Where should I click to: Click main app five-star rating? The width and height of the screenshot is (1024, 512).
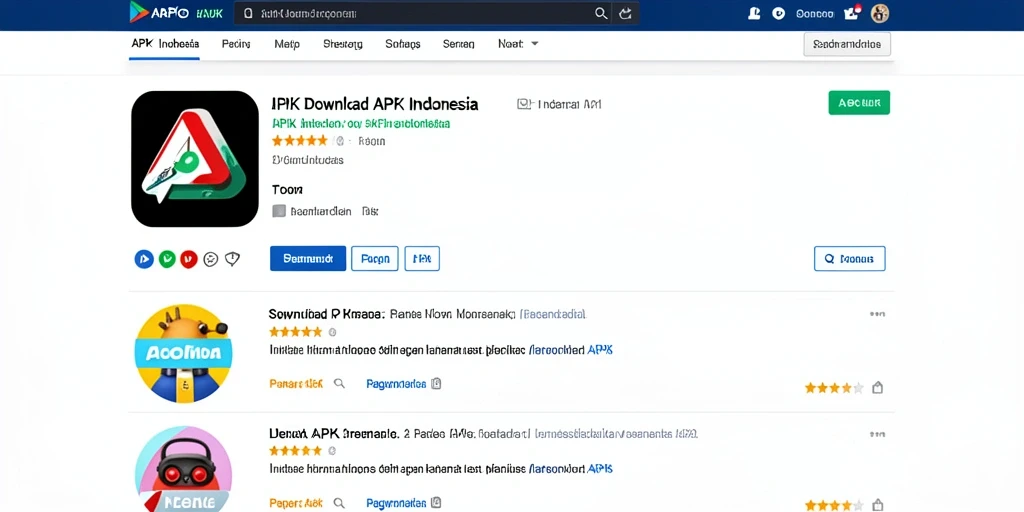(x=299, y=140)
